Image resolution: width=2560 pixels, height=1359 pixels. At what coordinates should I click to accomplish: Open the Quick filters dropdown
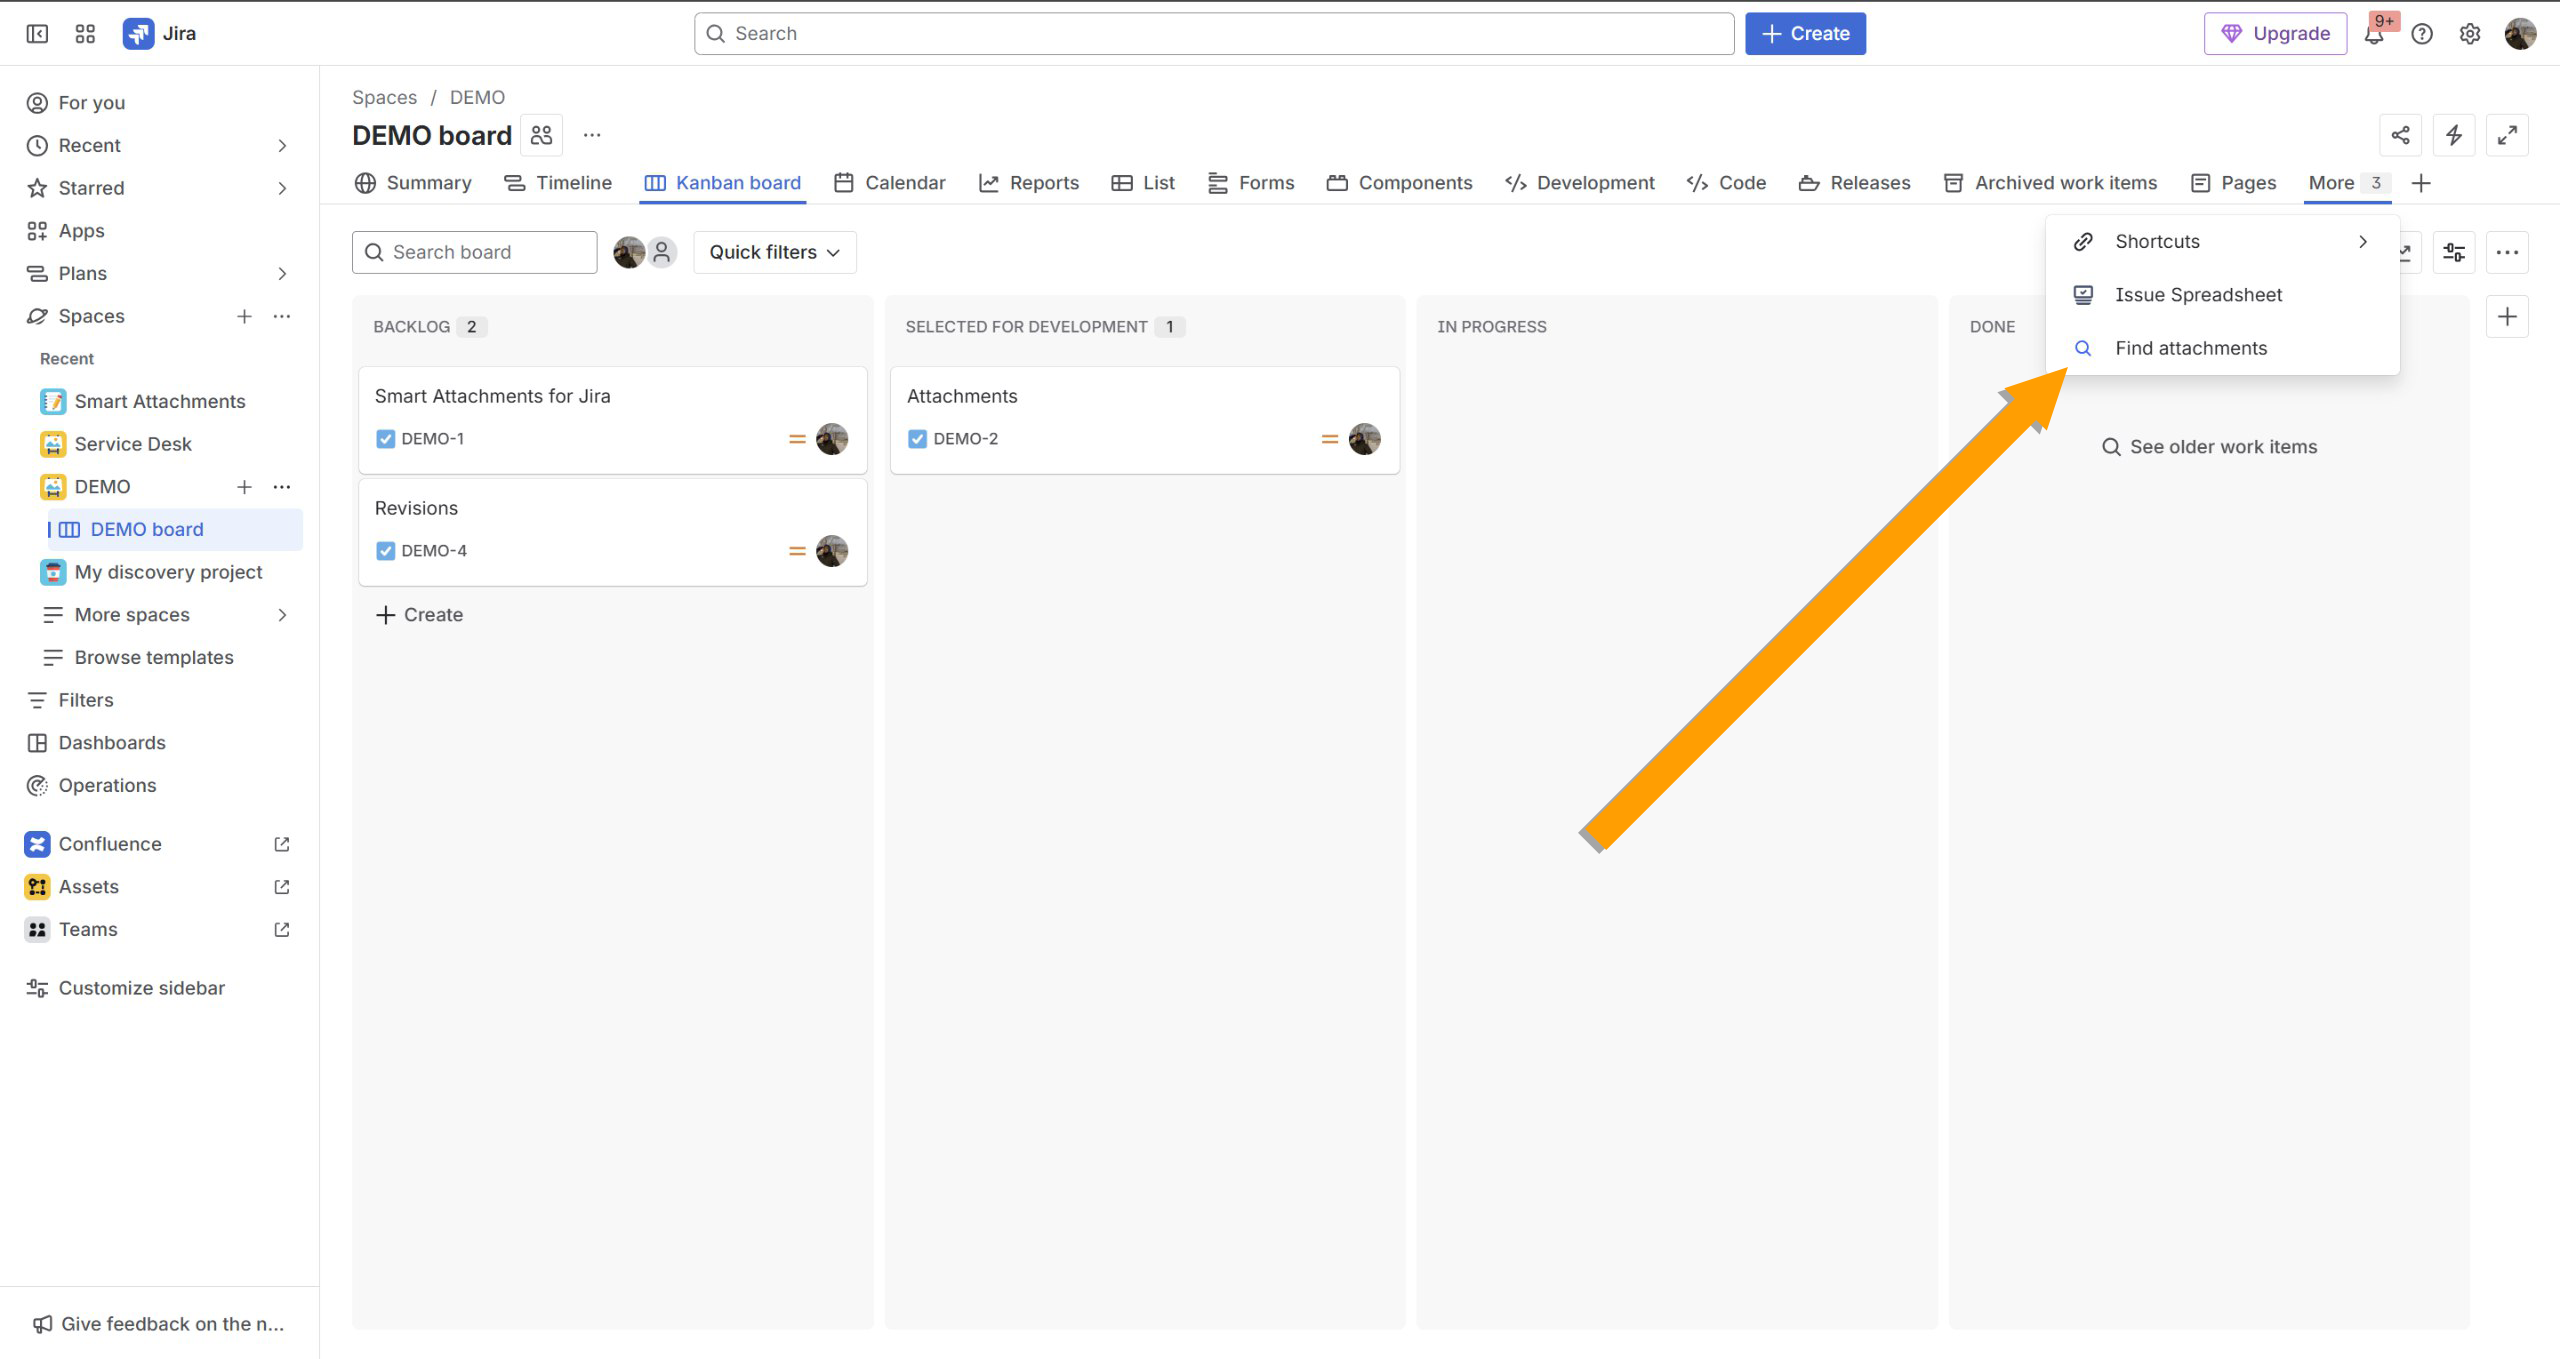pos(775,252)
